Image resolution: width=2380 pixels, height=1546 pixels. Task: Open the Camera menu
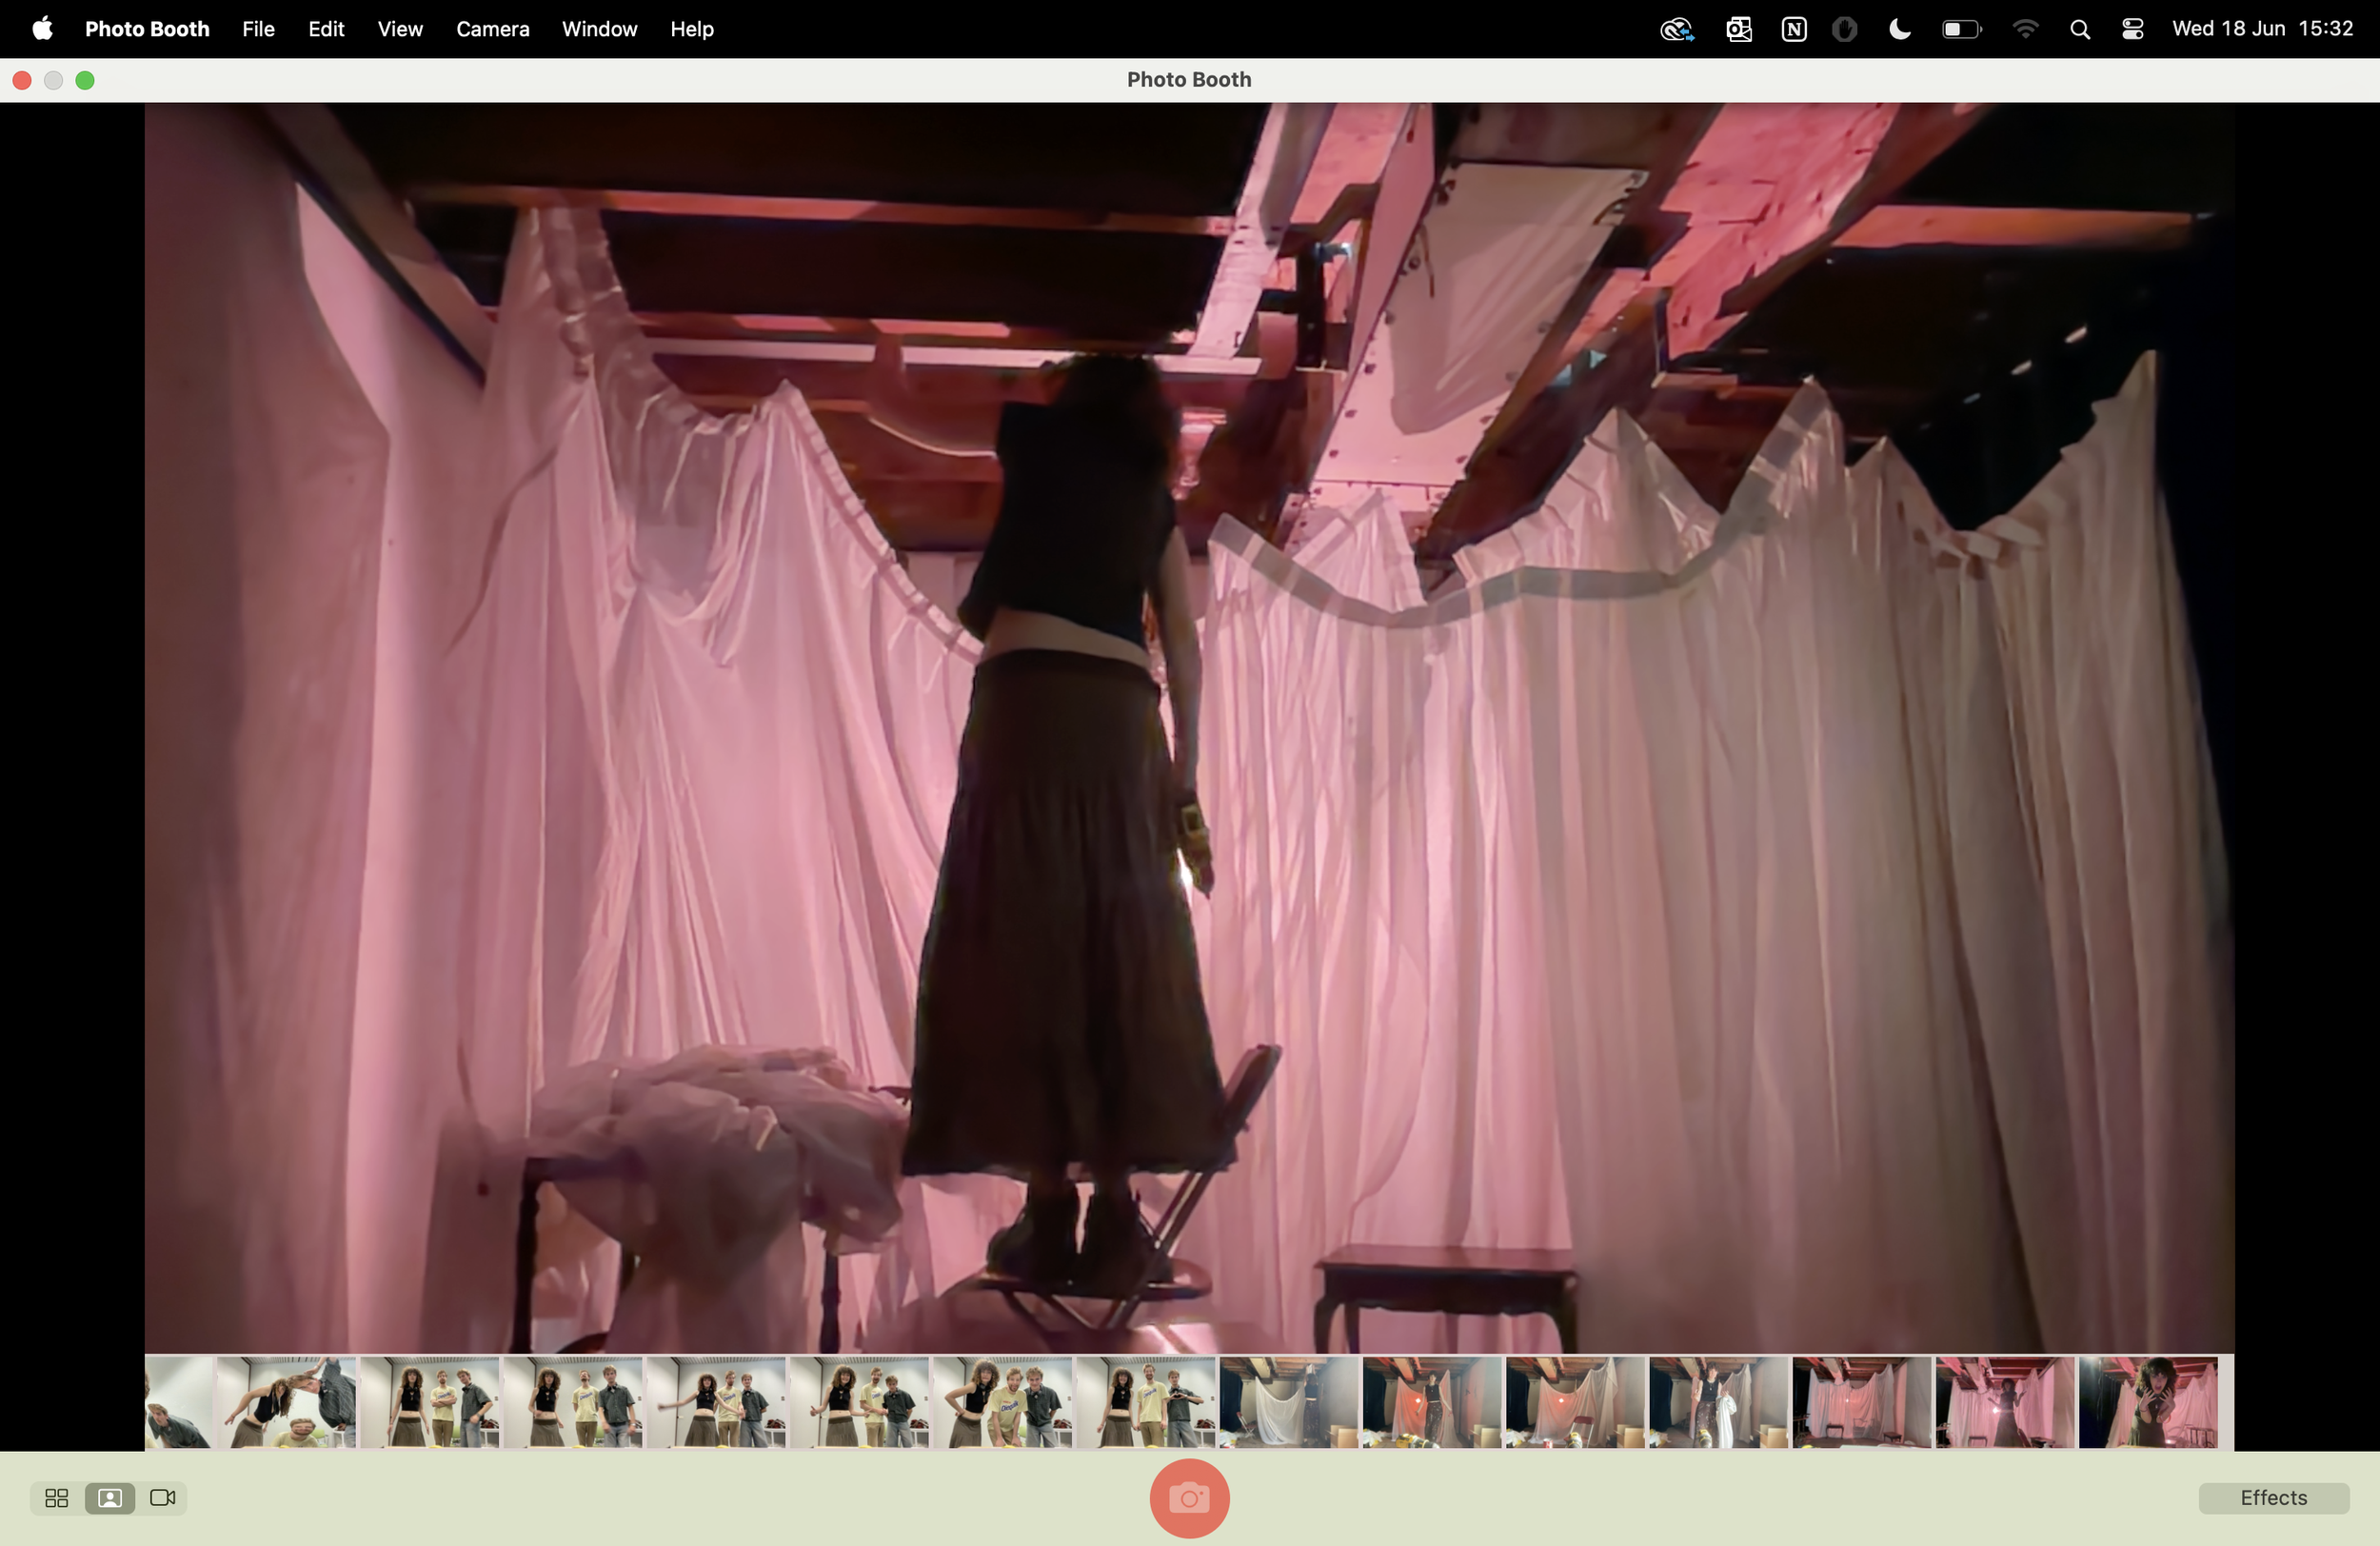point(492,29)
